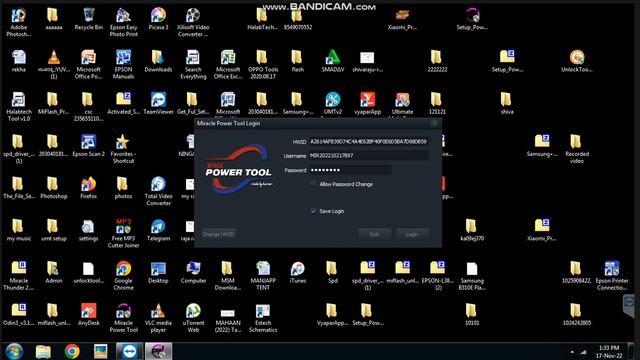Select the Picasa 3 desktop icon

[x=158, y=19]
